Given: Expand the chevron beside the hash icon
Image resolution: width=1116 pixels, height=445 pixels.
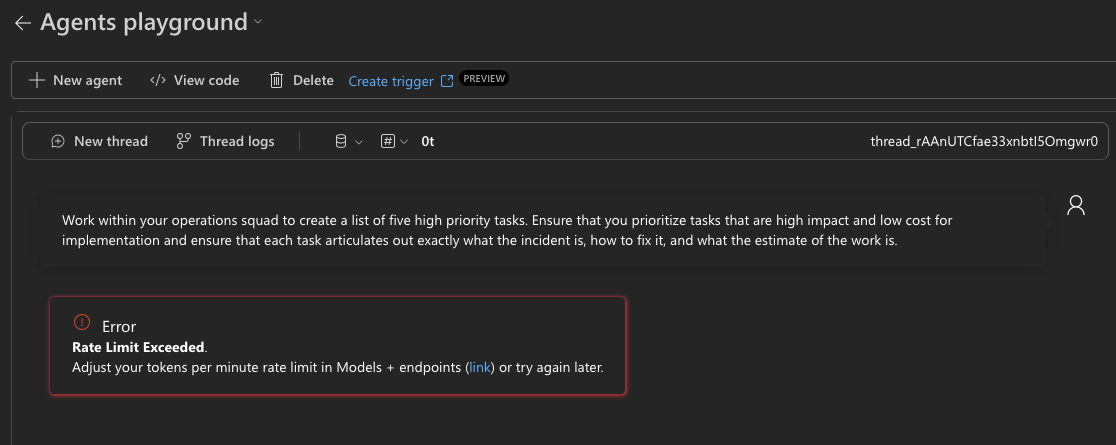Looking at the screenshot, I should 404,142.
